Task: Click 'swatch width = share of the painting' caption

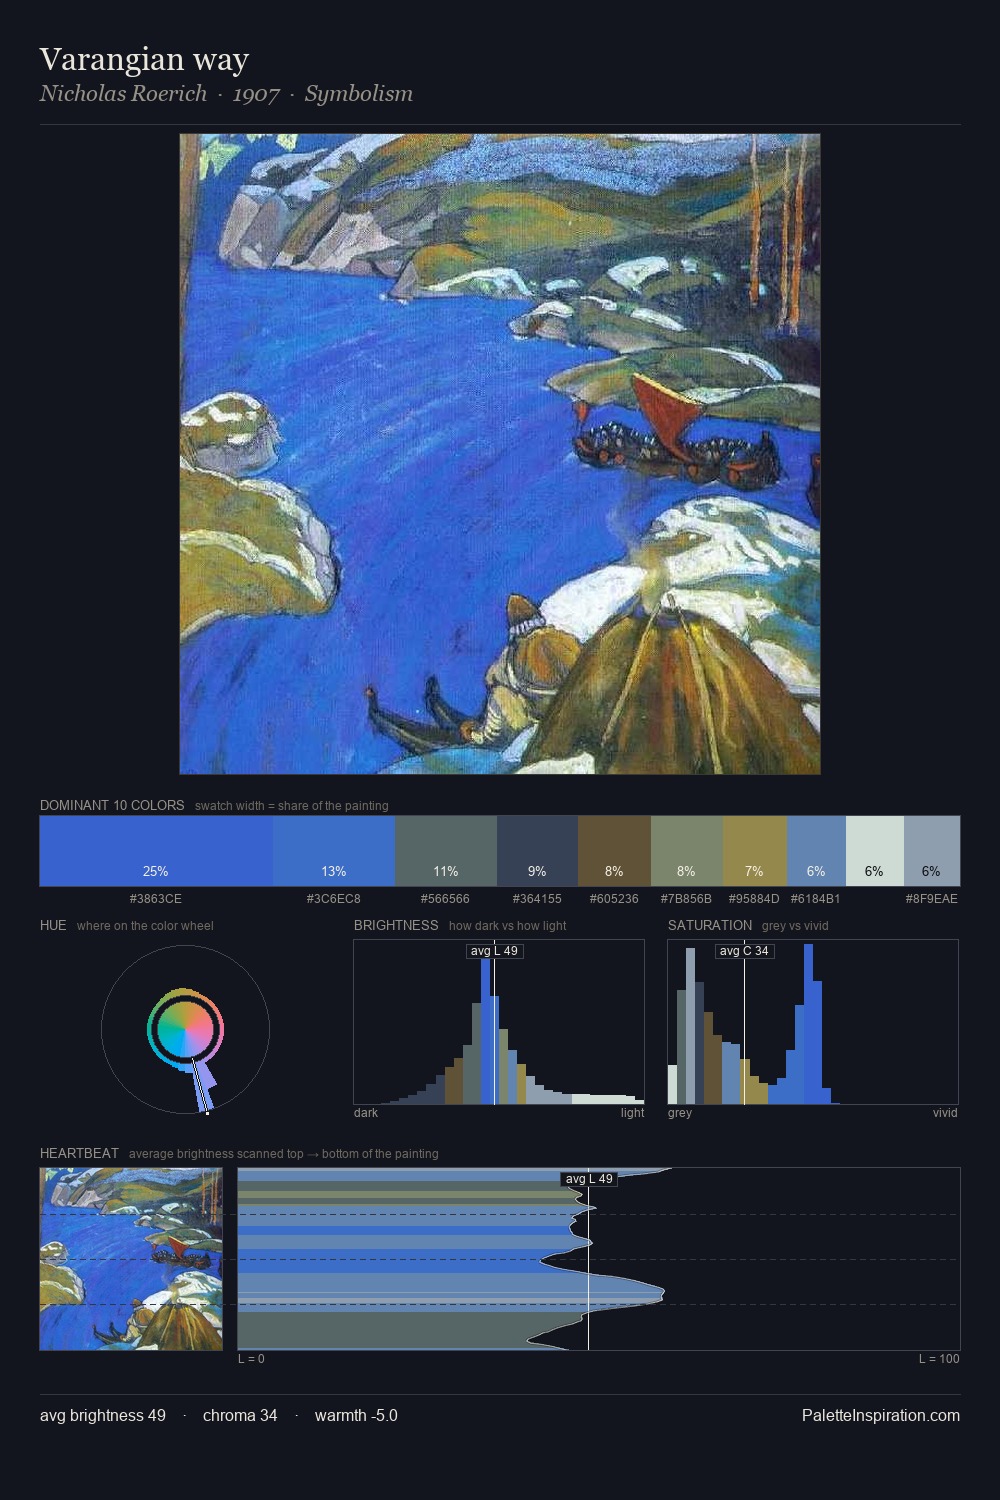Action: [x=292, y=805]
